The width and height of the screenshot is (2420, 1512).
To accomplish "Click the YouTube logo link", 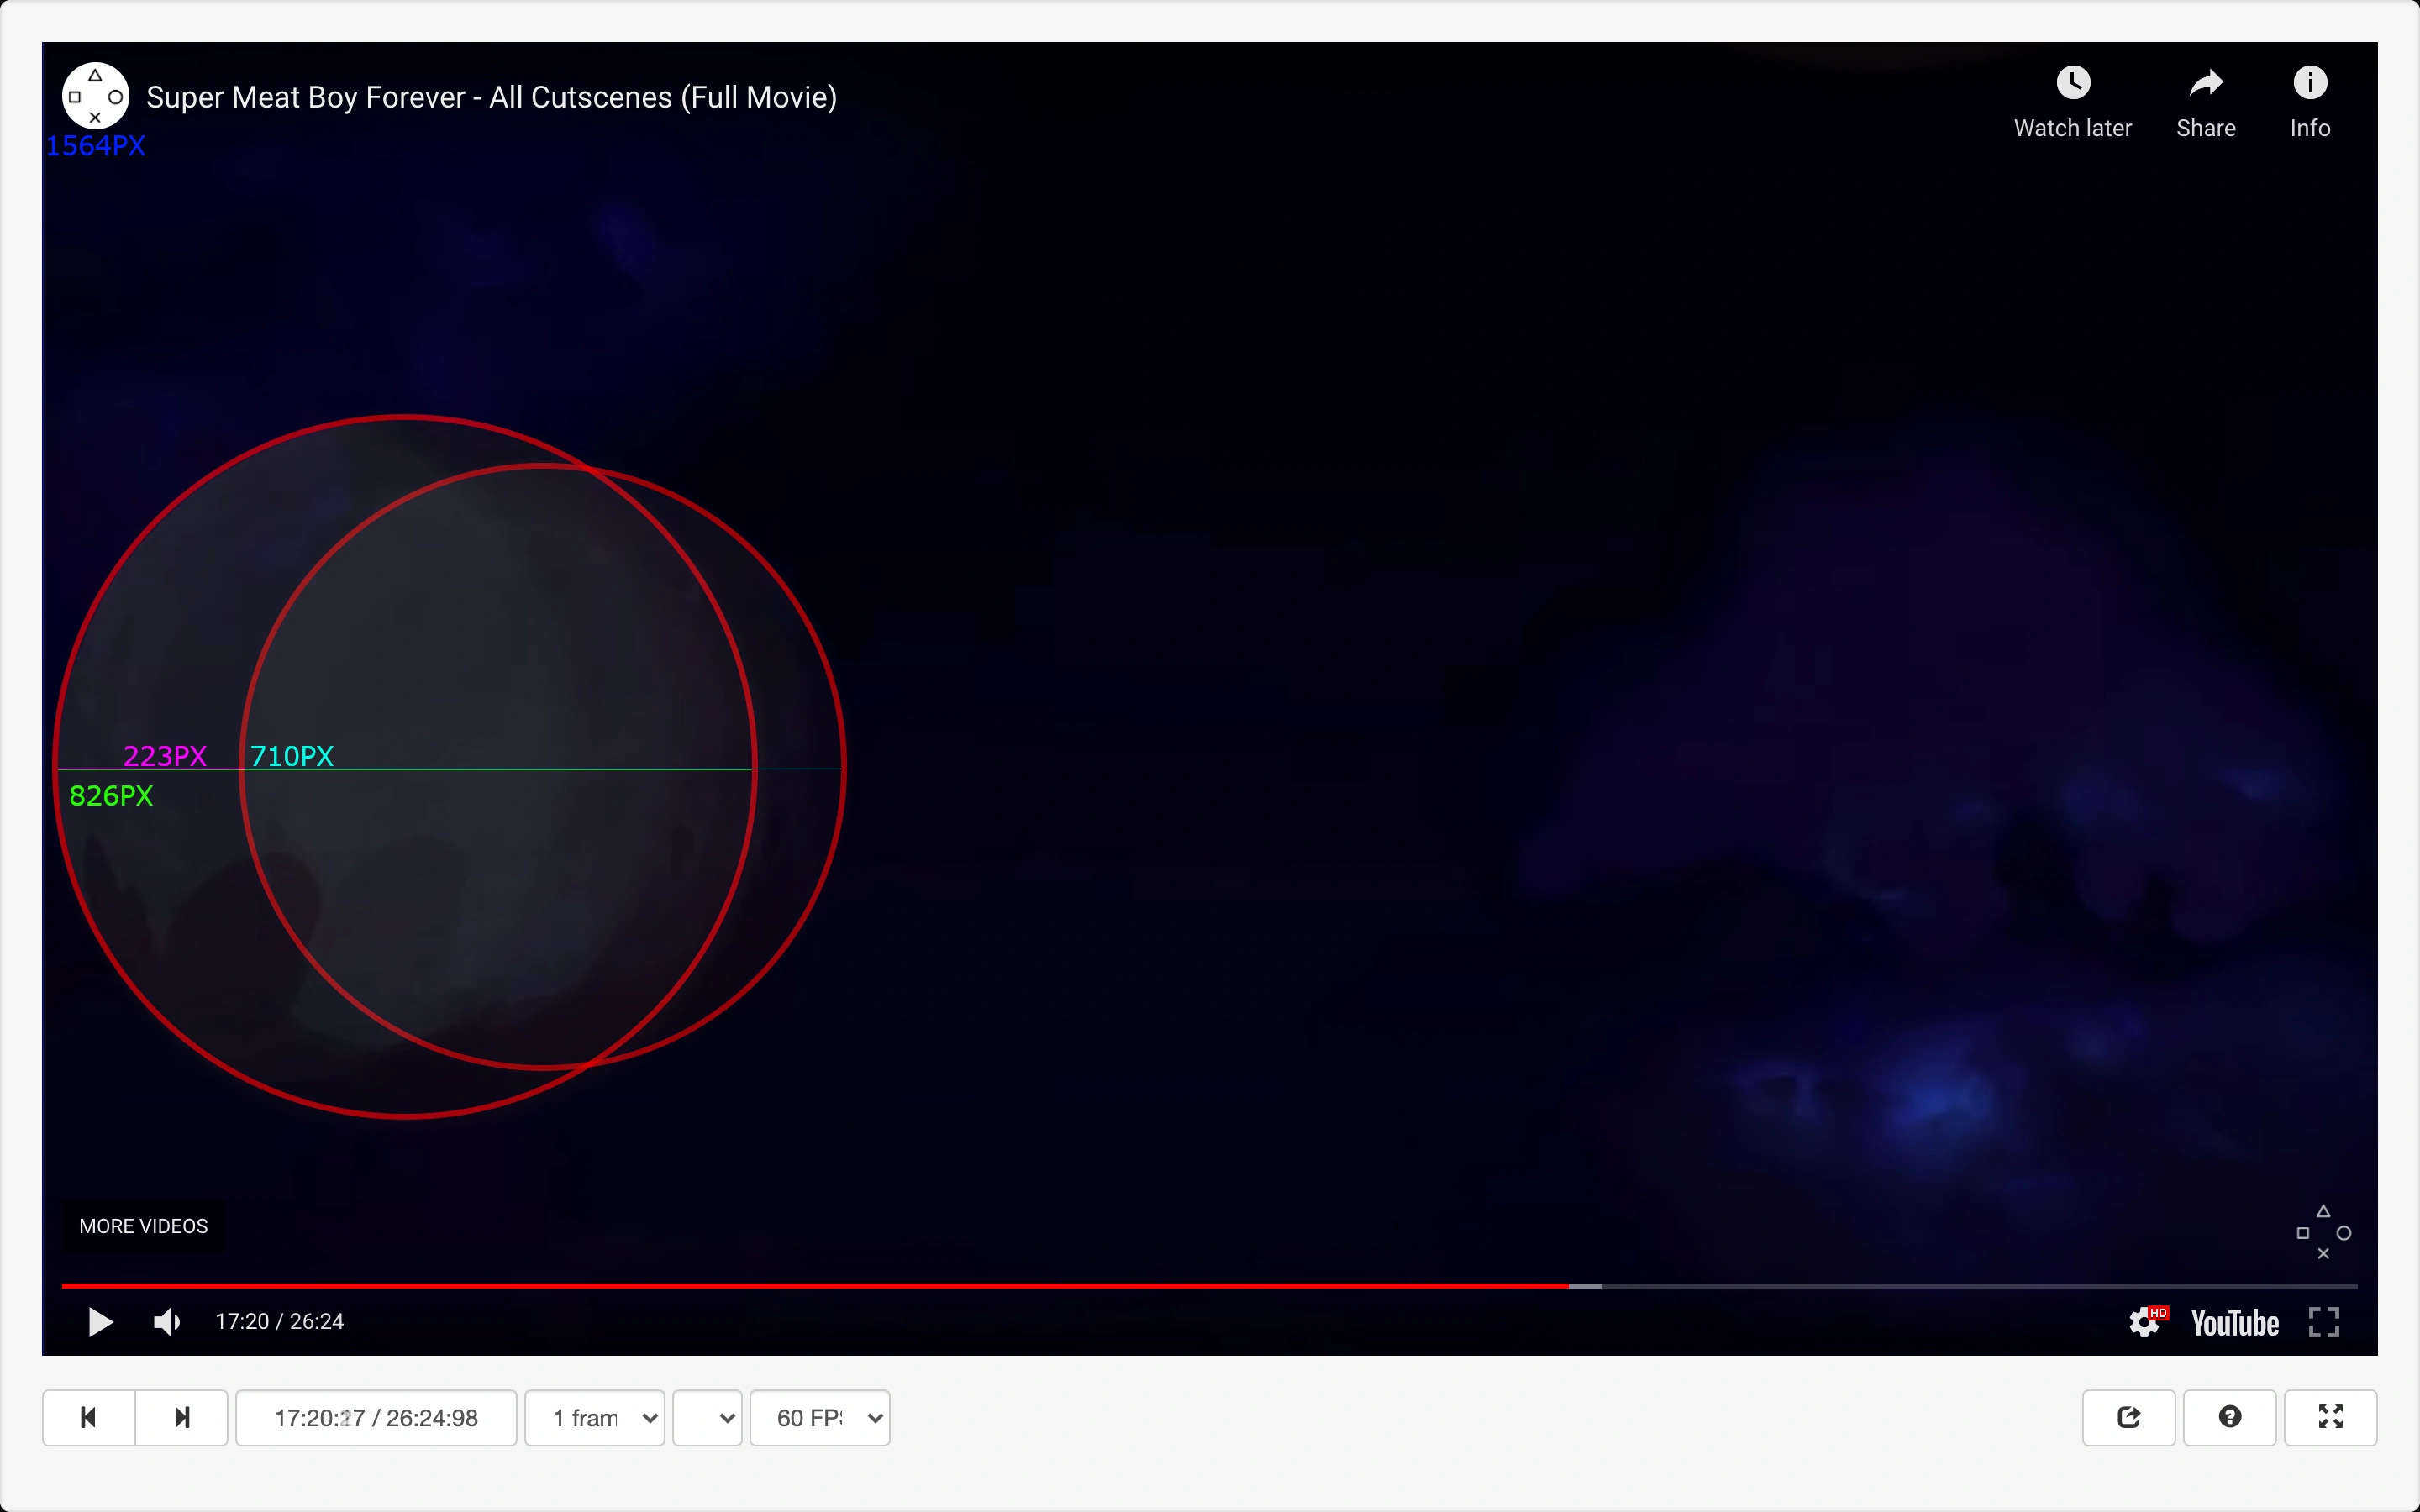I will click(x=2234, y=1323).
